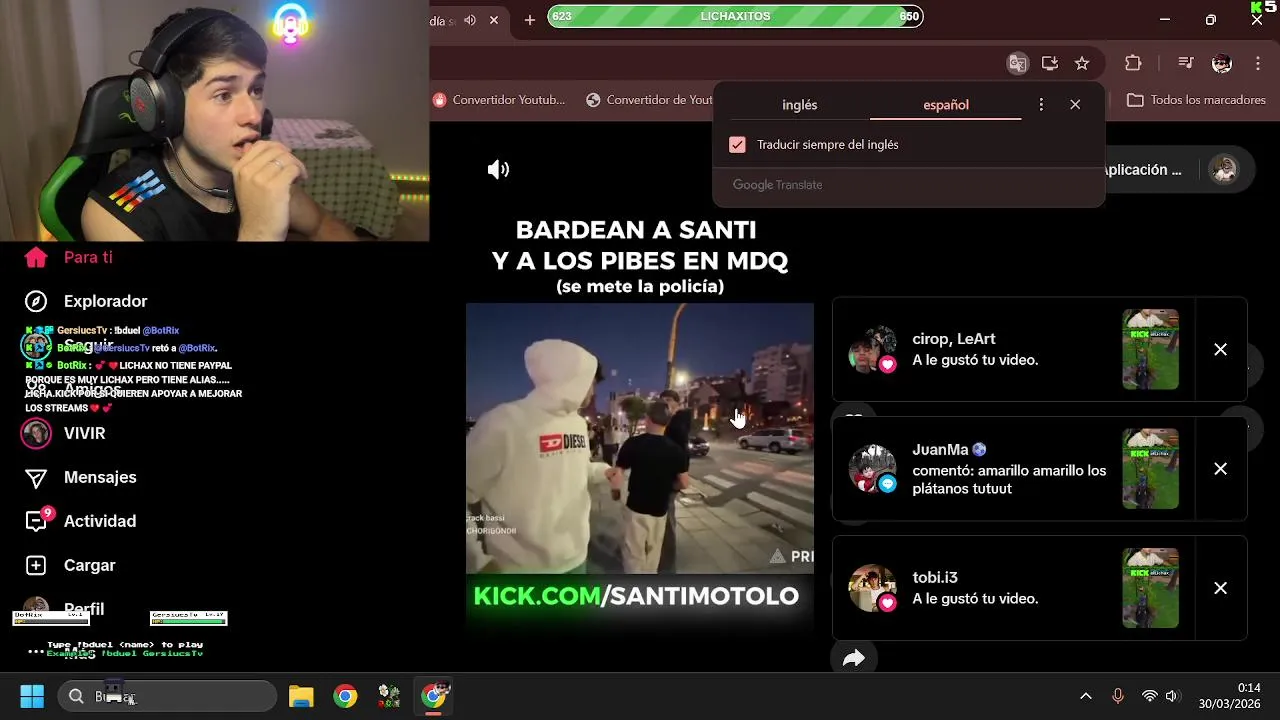Open the Chrome extensions puzzle icon
The image size is (1280, 720).
tap(1133, 63)
